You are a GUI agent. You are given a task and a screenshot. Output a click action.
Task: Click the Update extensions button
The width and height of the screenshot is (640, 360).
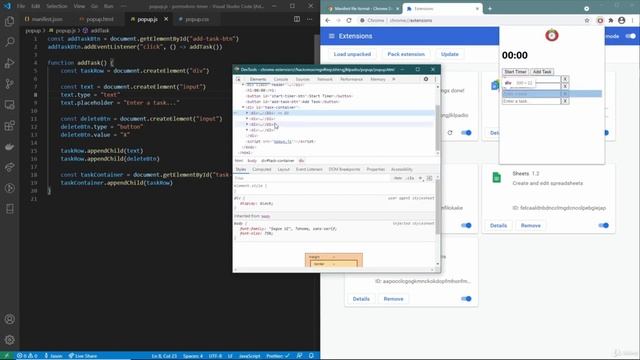point(450,54)
